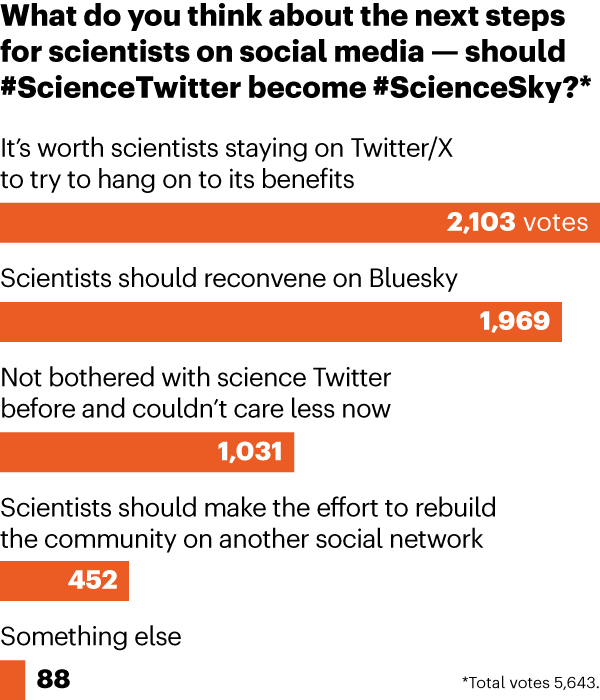Click the 1,031 vote count

point(250,452)
